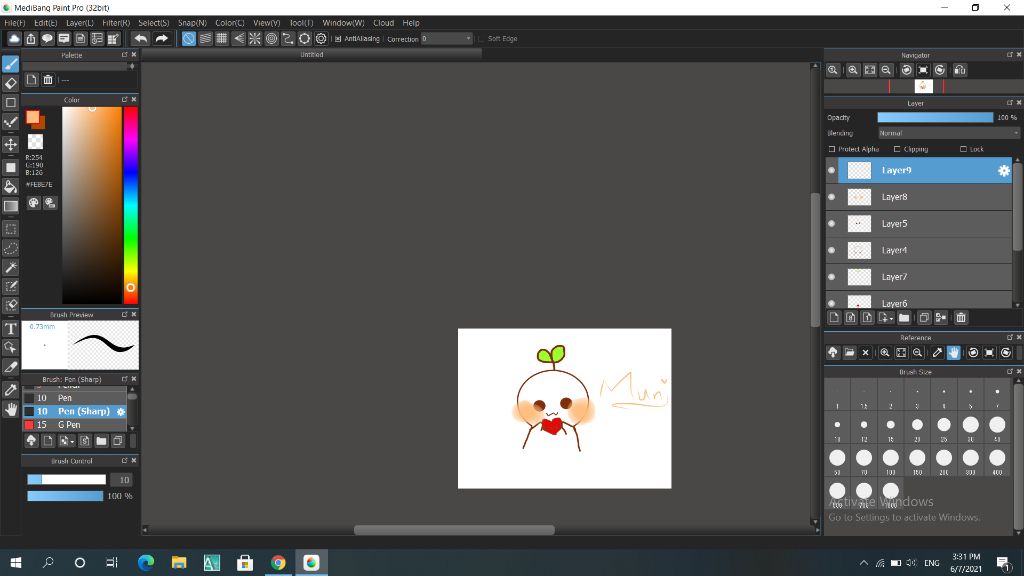Enable the circle snap guide

[272, 39]
